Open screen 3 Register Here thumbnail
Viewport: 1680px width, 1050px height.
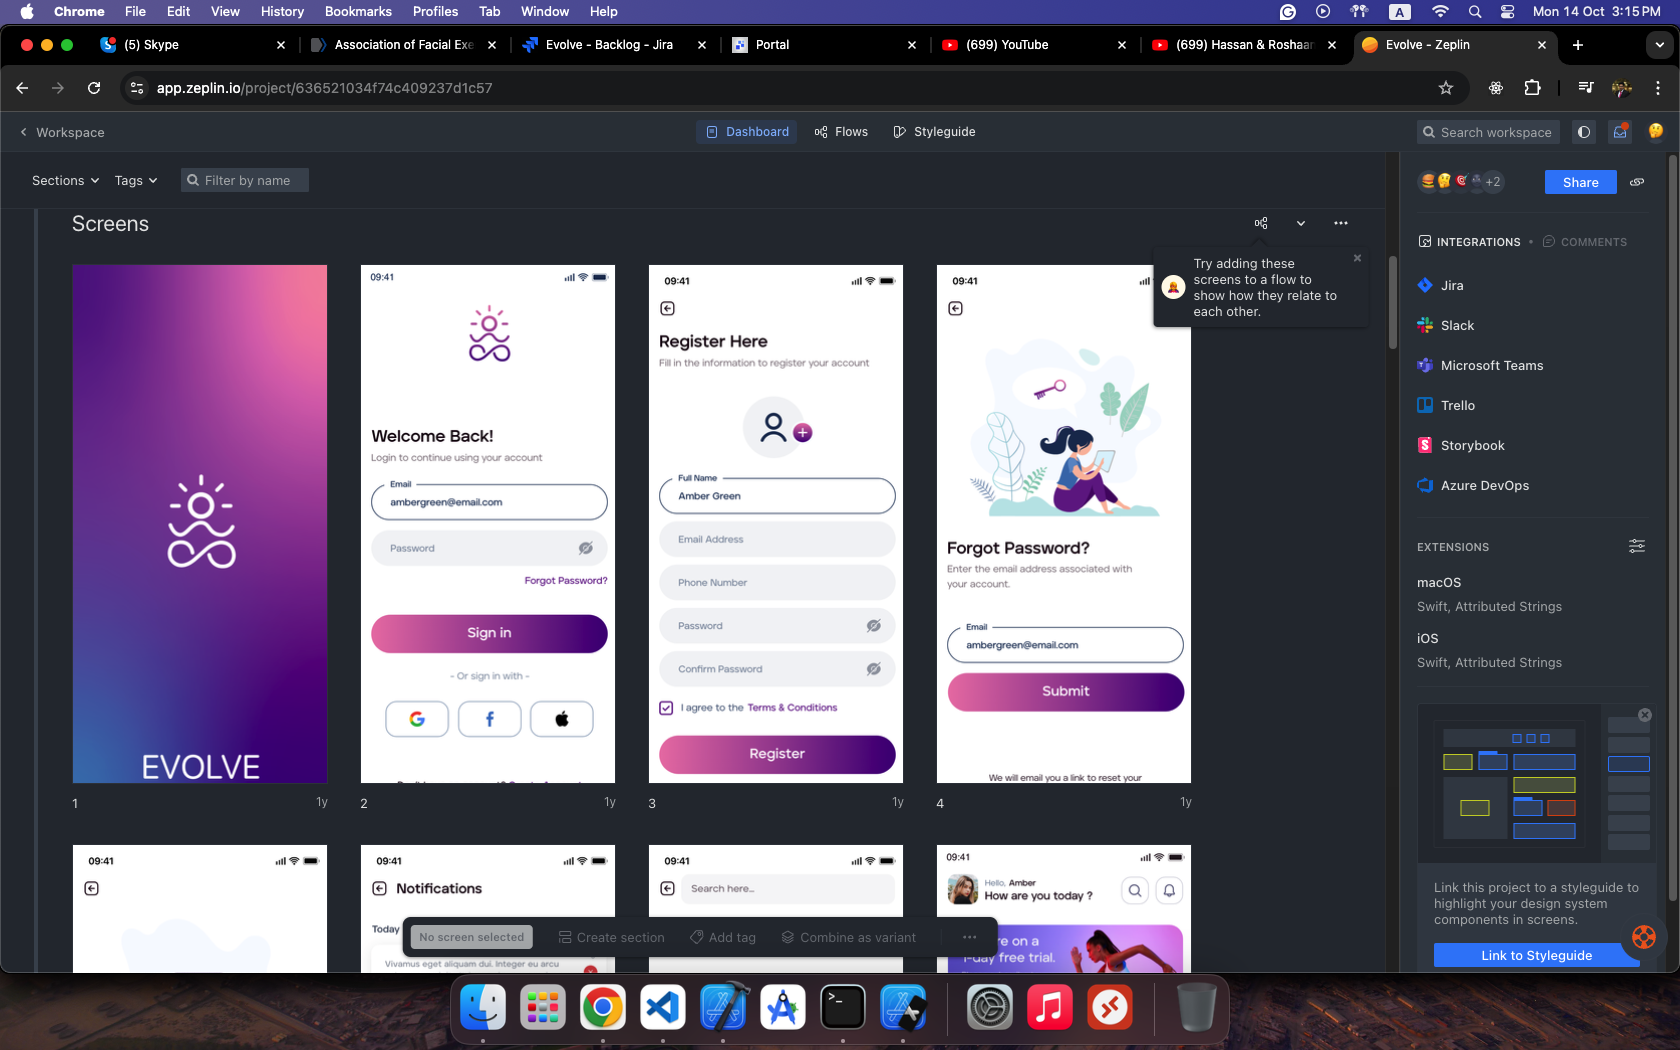pyautogui.click(x=776, y=524)
